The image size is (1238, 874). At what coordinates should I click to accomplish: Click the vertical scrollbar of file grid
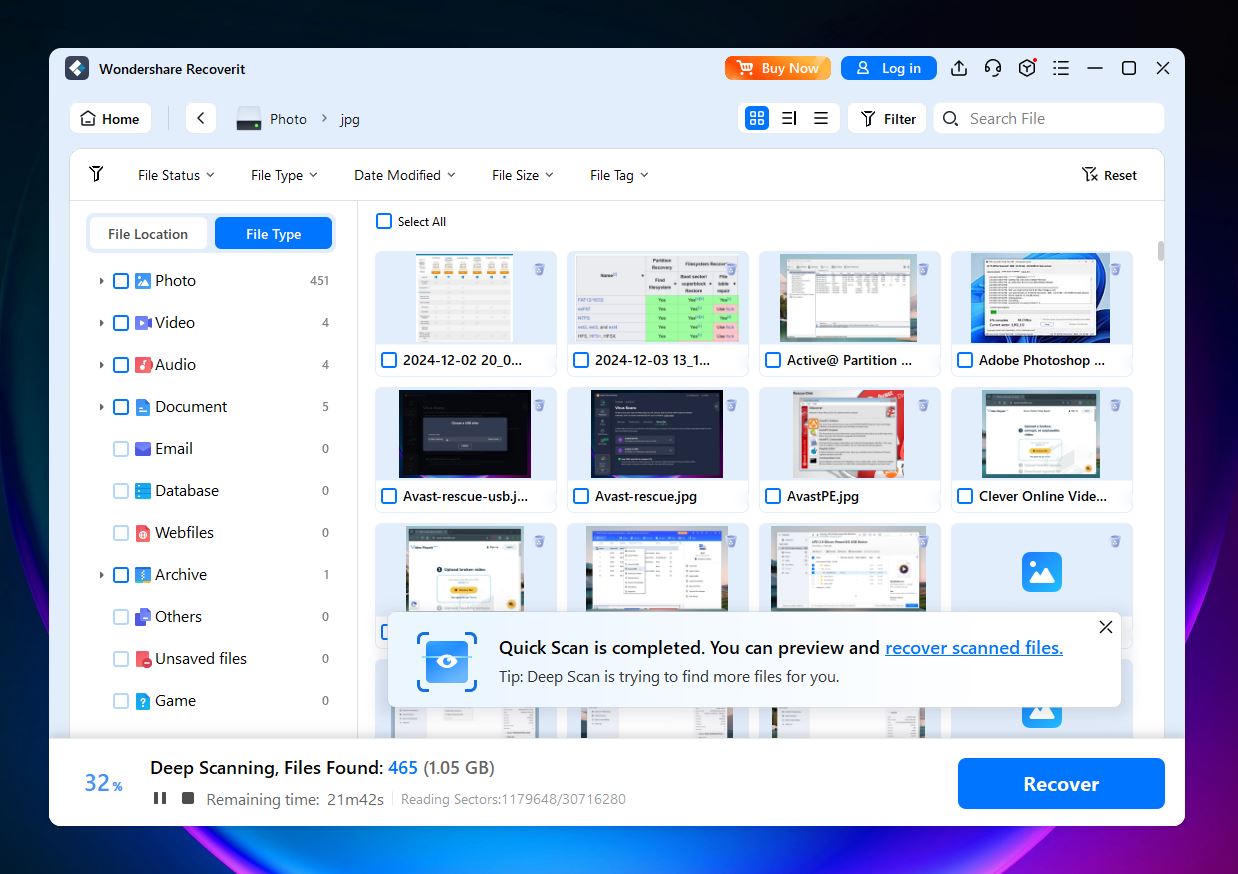point(1160,250)
